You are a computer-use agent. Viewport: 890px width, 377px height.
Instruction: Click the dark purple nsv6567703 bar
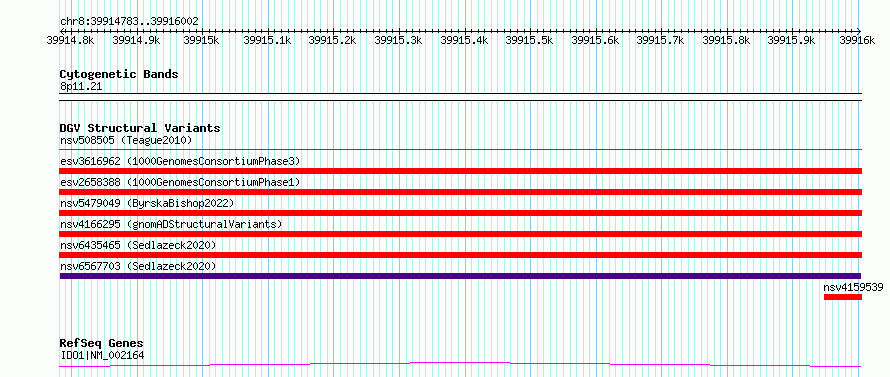(460, 276)
